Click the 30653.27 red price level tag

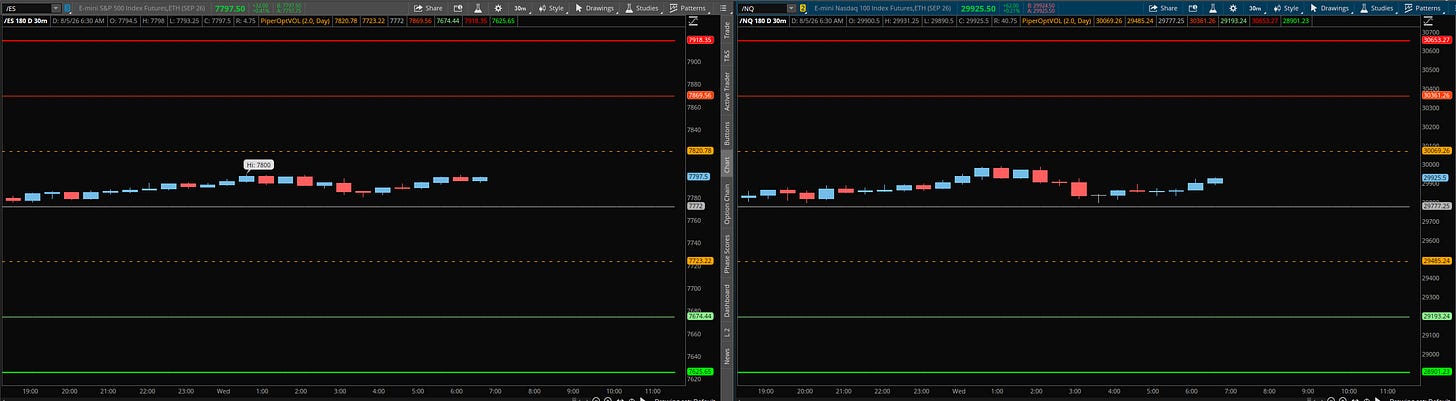(1438, 40)
